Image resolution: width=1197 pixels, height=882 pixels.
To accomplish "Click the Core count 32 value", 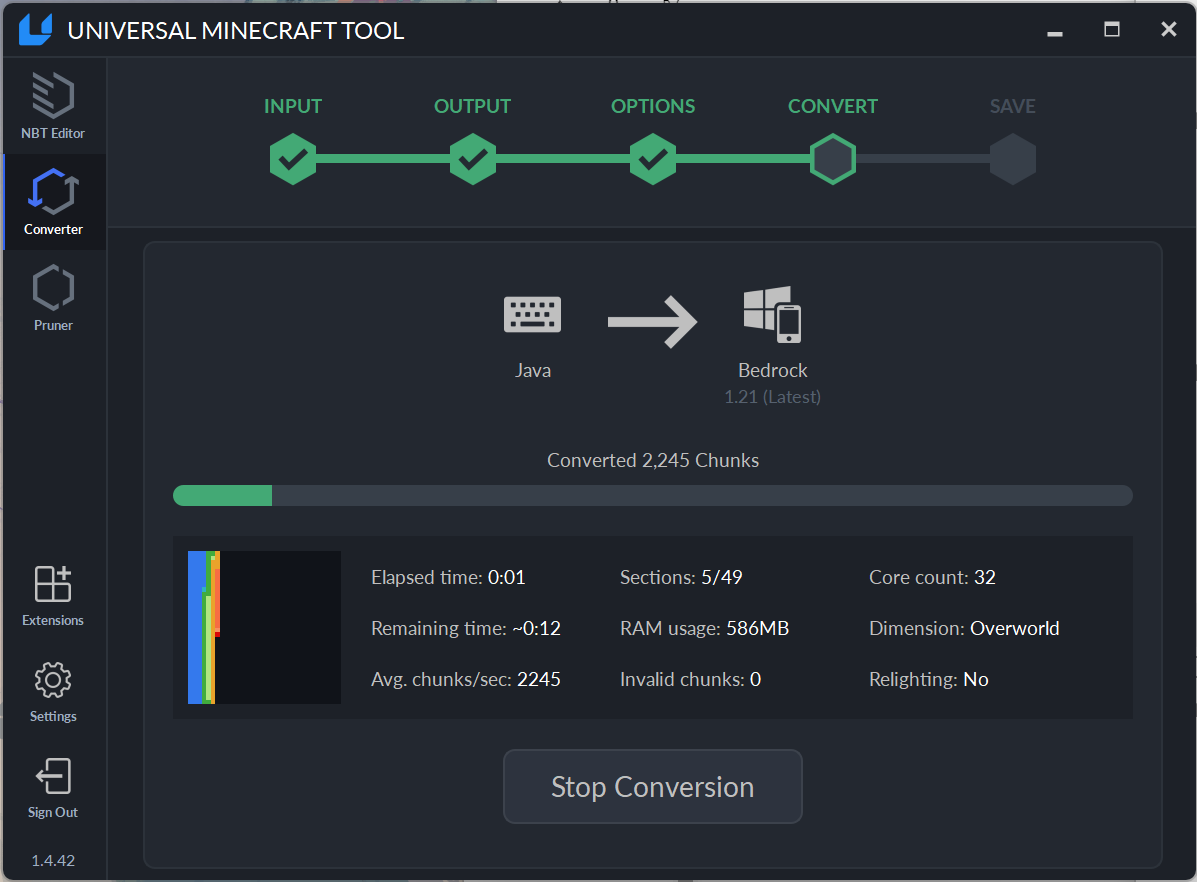I will coord(985,577).
